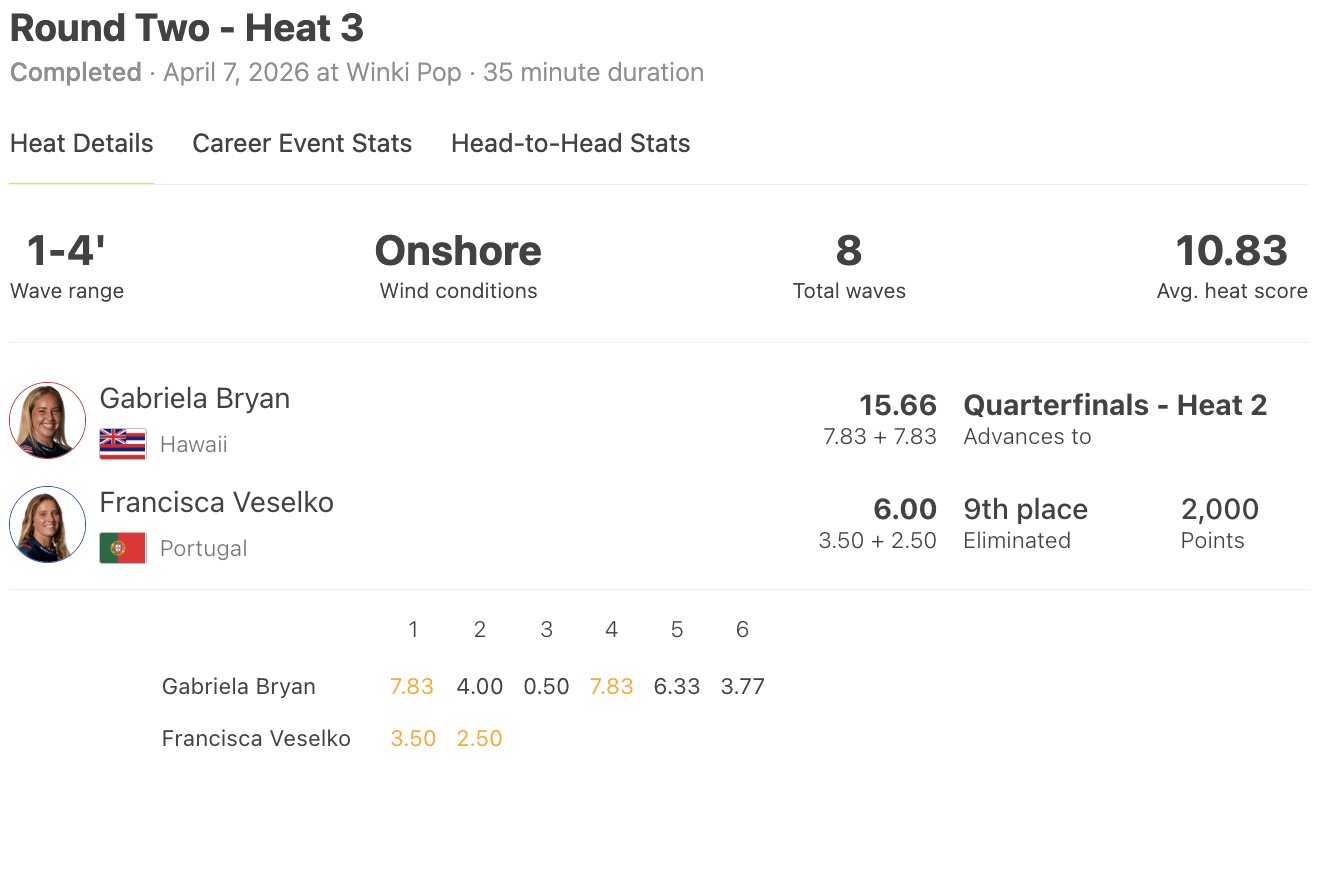Image resolution: width=1320 pixels, height=890 pixels.
Task: Click Gabriela Bryan's profile photo
Action: (x=47, y=420)
